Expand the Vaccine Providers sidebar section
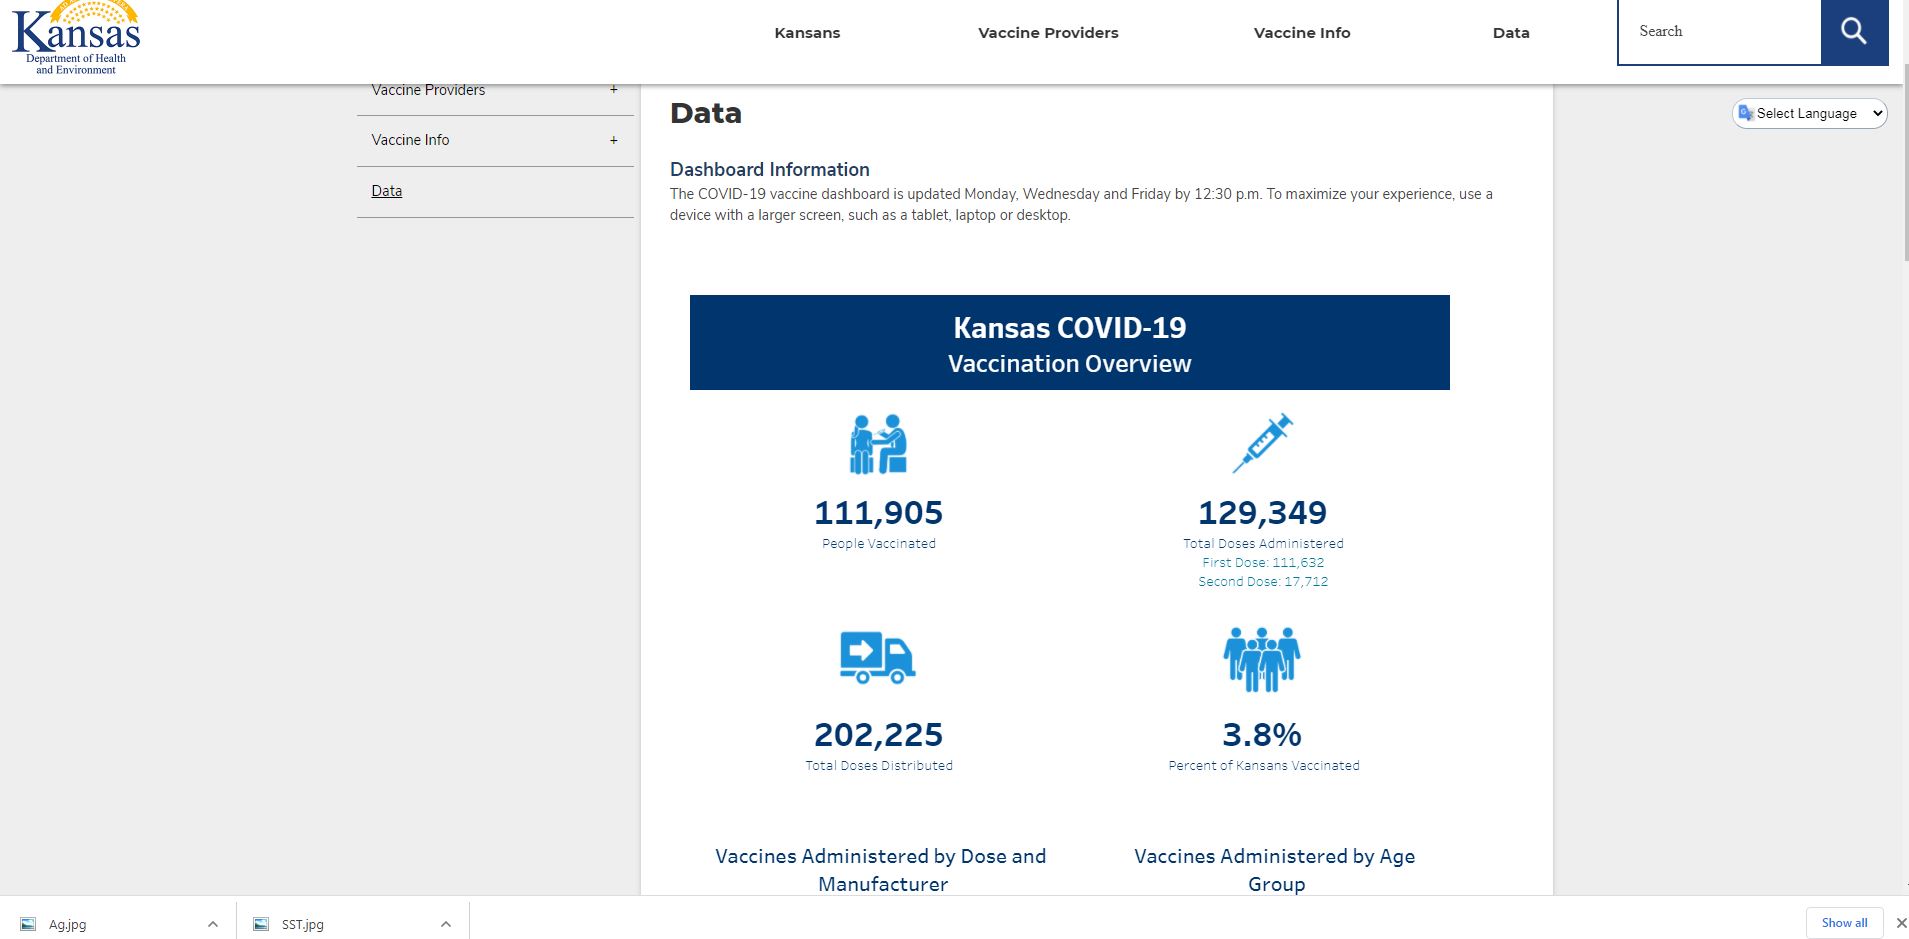 point(613,90)
